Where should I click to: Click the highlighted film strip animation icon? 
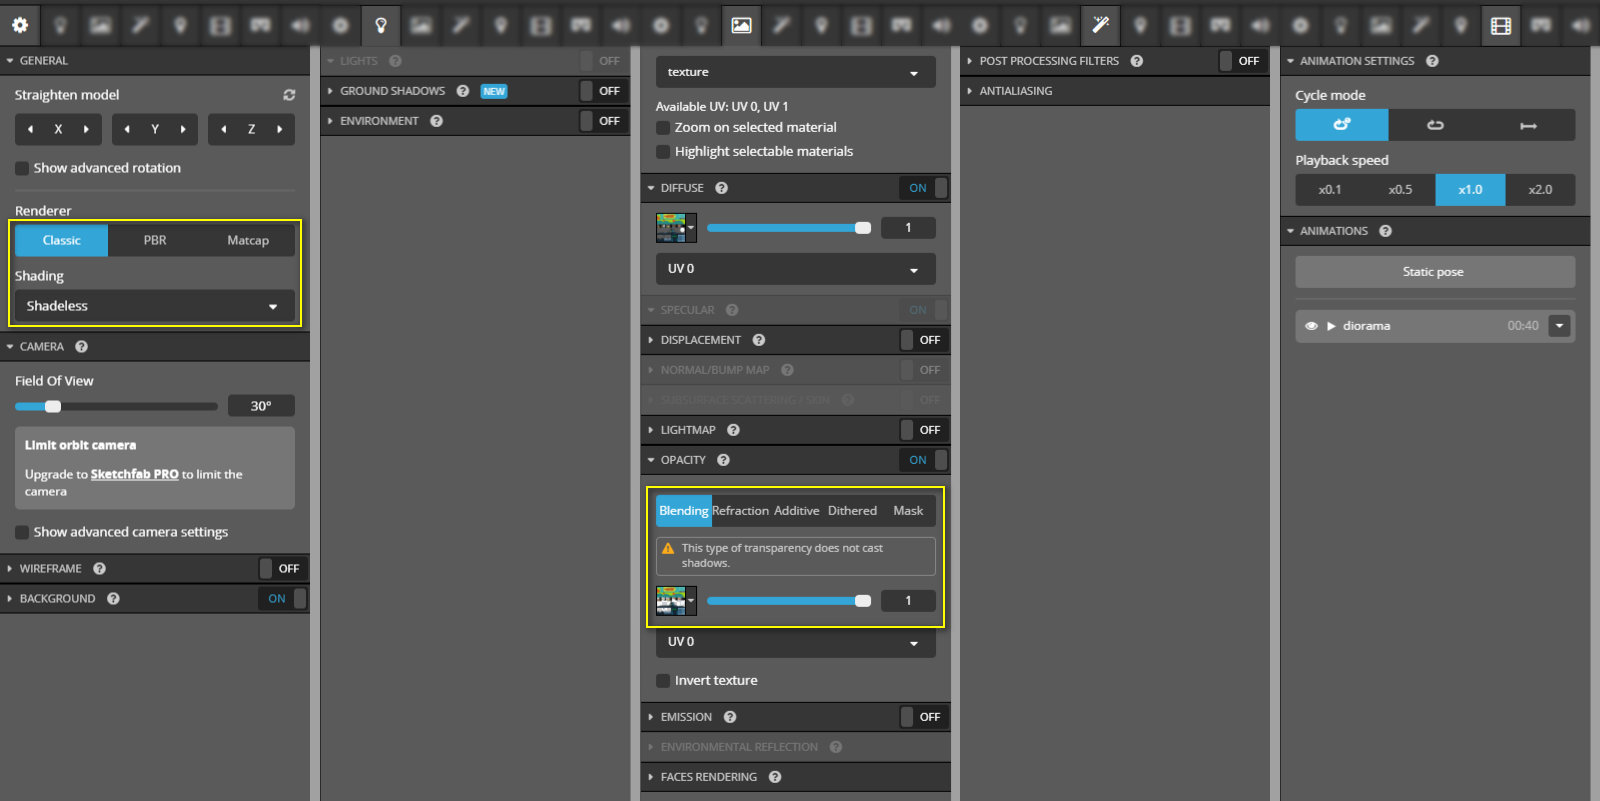(1500, 25)
